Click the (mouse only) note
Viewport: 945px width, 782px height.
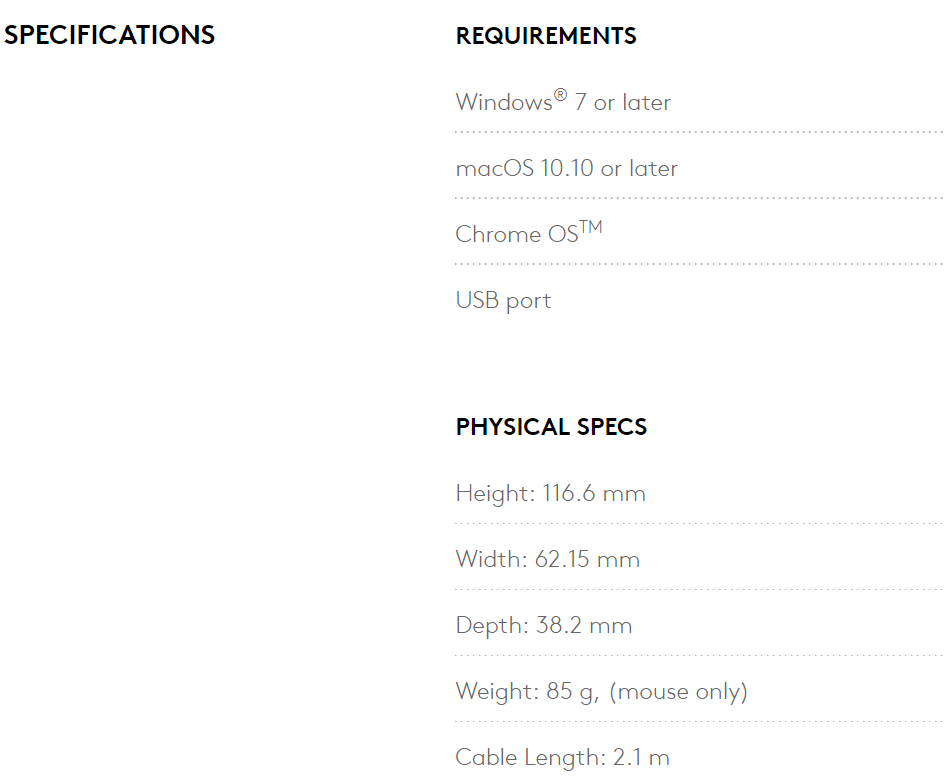pyautogui.click(x=678, y=691)
